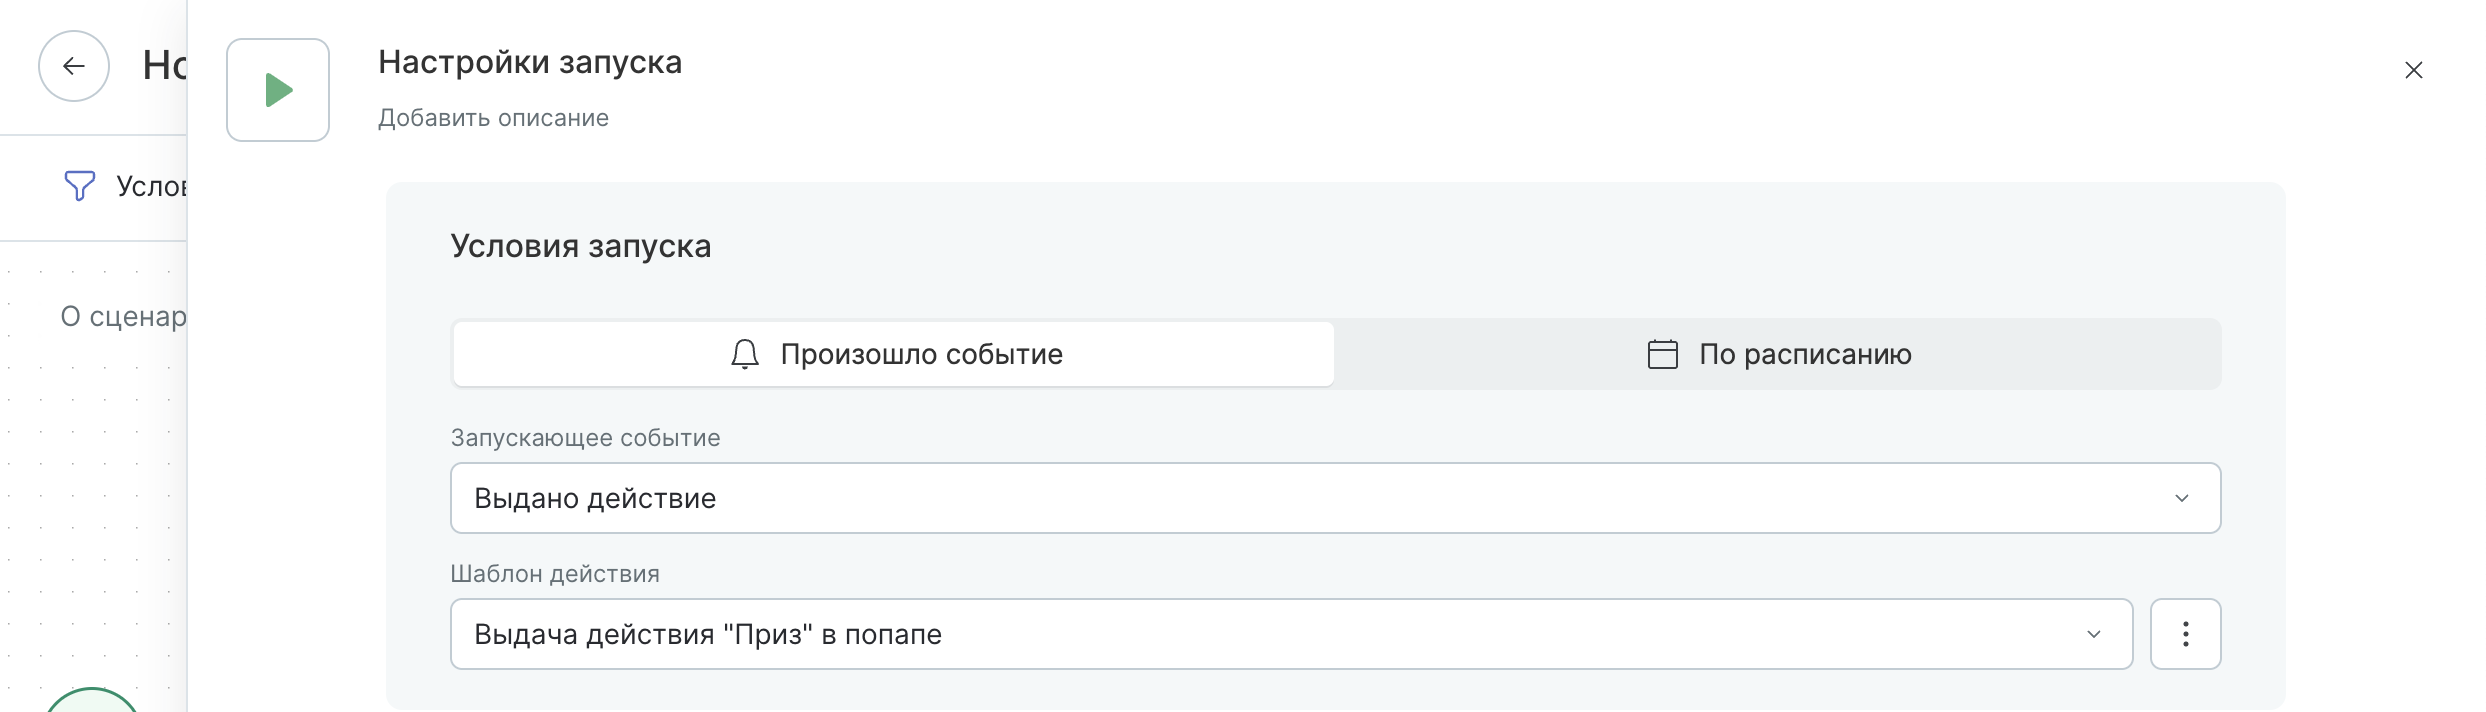Switch to Произошло событие tab
Image resolution: width=2486 pixels, height=712 pixels.
(893, 354)
